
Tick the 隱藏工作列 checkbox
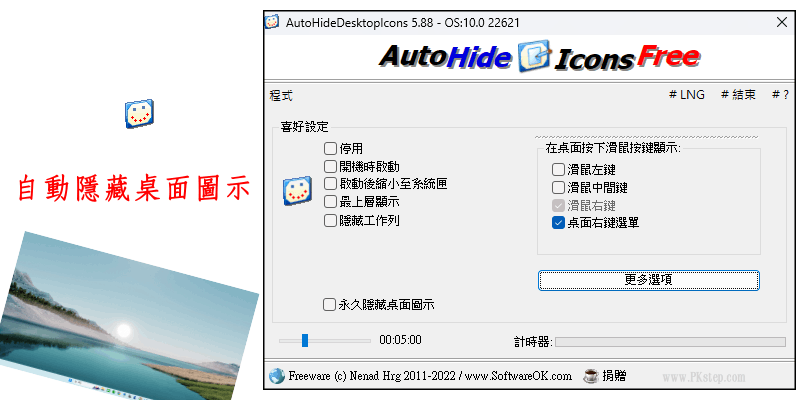point(330,220)
